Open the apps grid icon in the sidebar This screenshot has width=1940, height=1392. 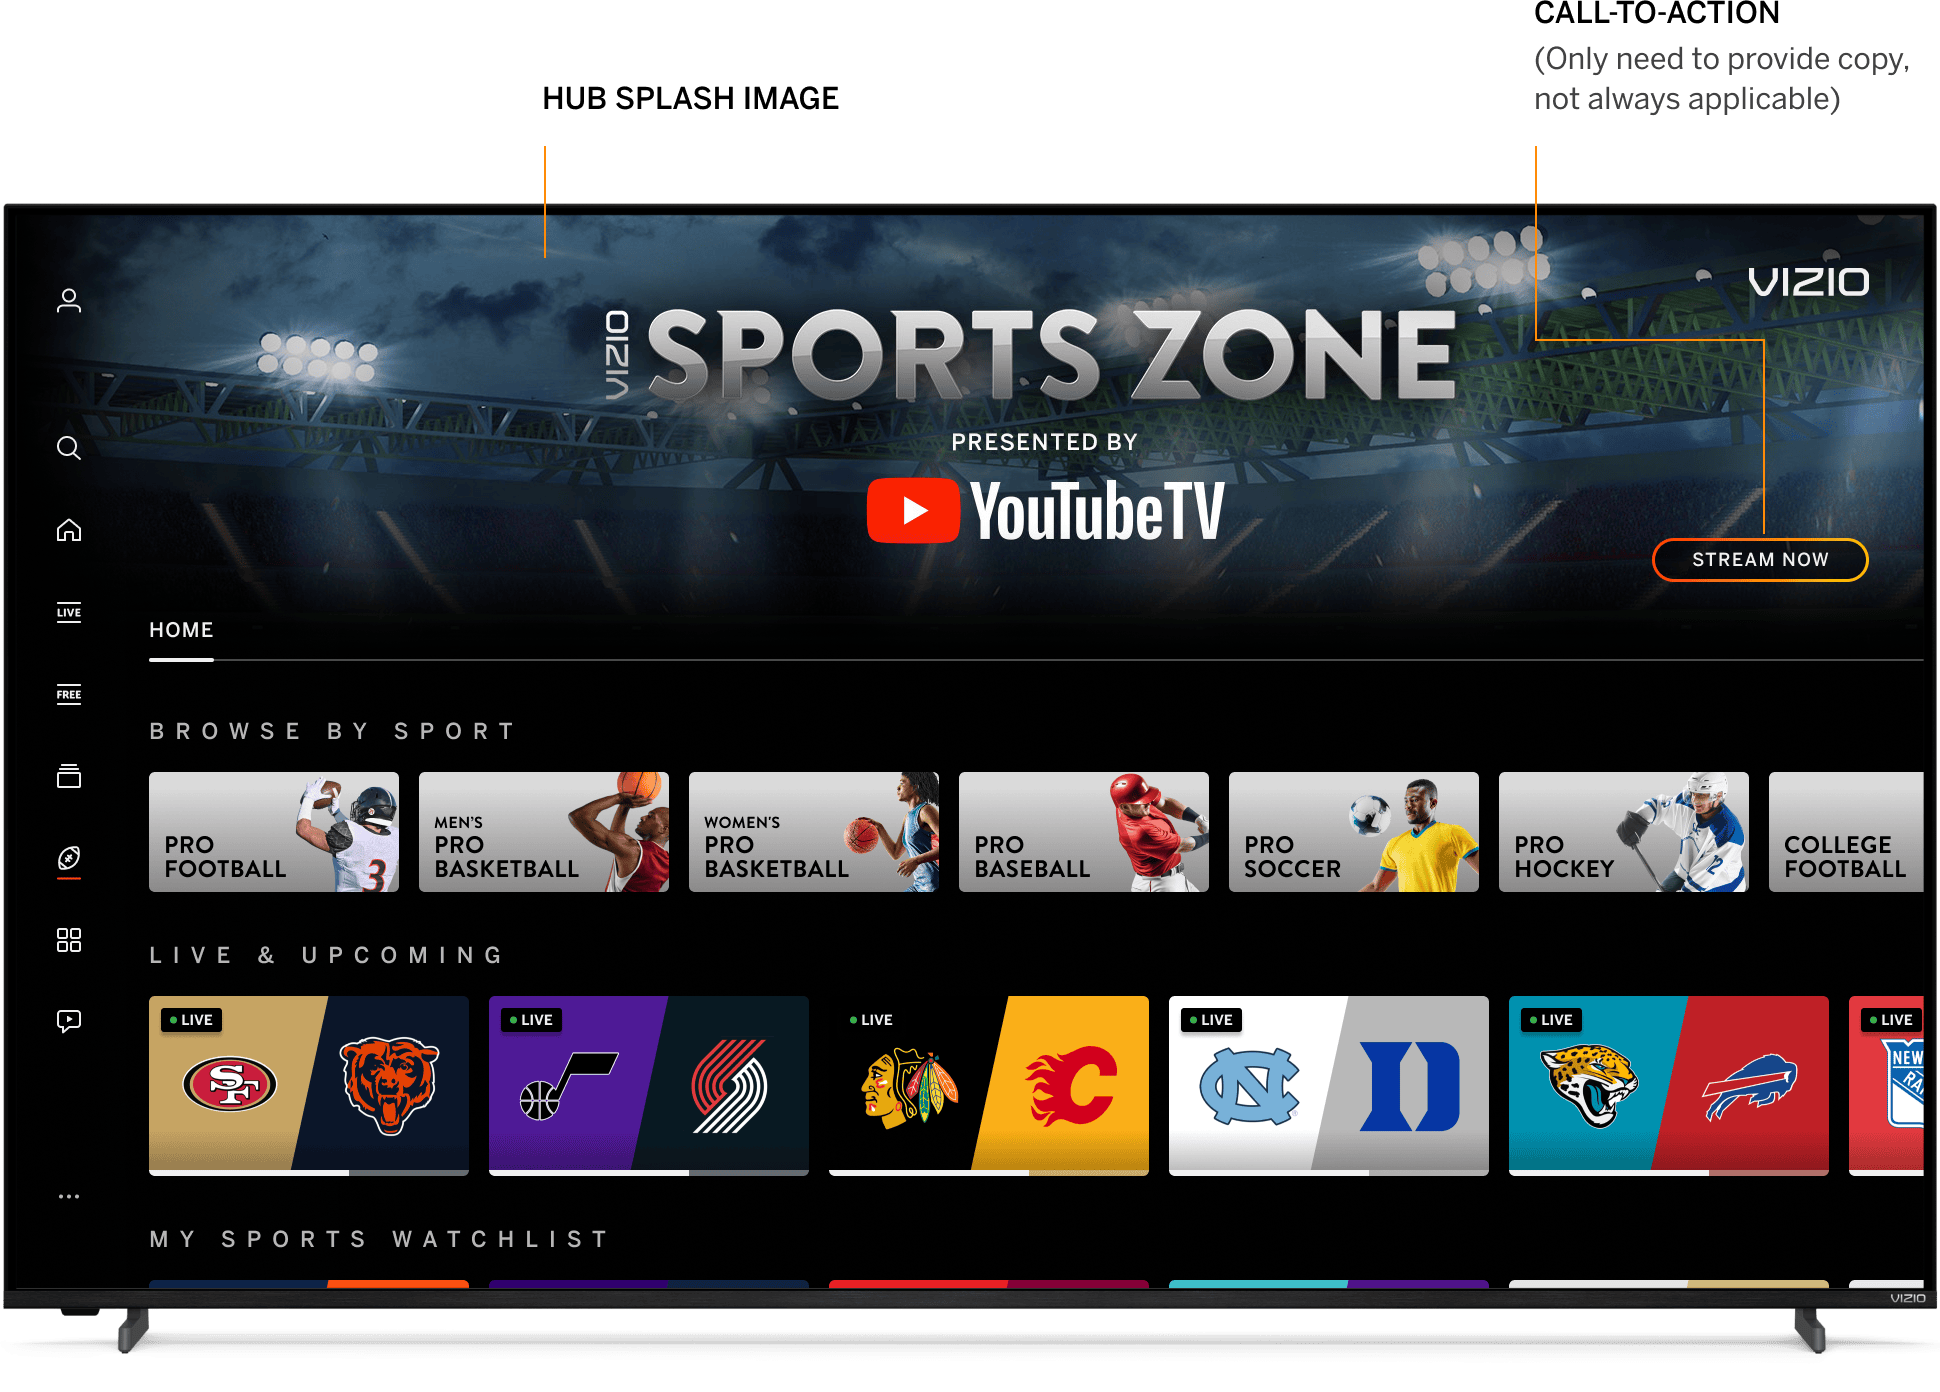pyautogui.click(x=70, y=939)
